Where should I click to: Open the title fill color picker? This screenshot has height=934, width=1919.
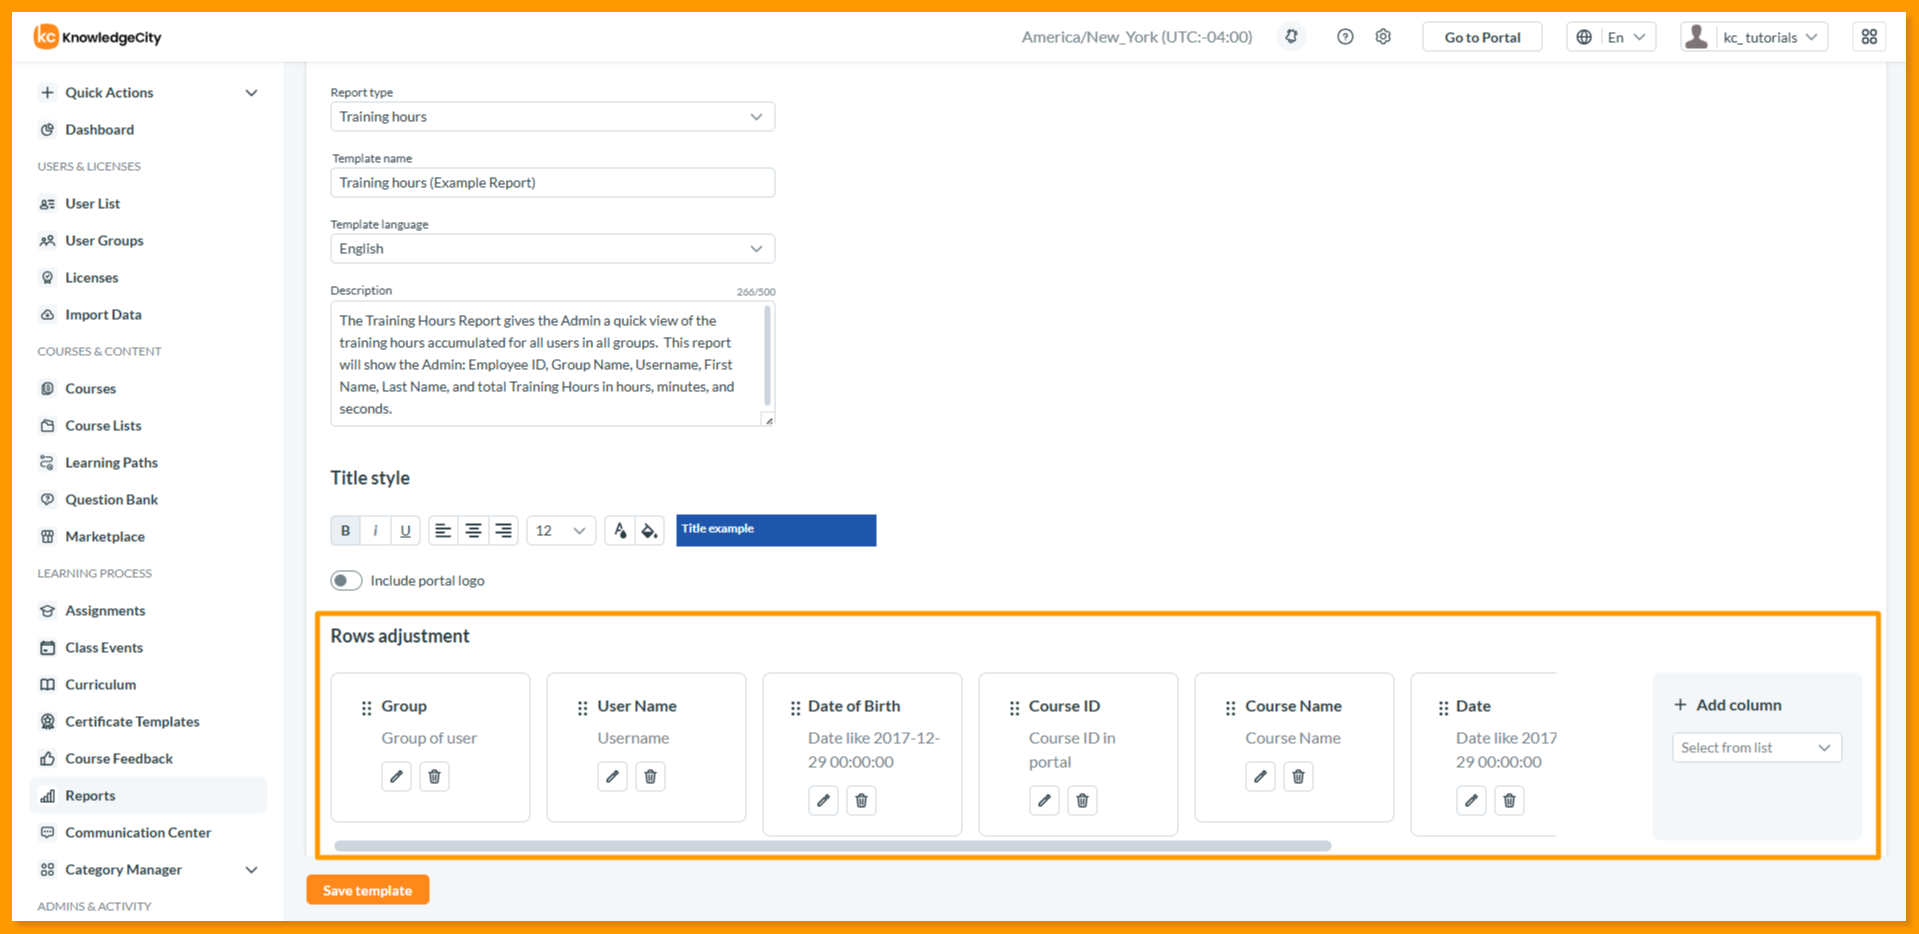click(649, 530)
